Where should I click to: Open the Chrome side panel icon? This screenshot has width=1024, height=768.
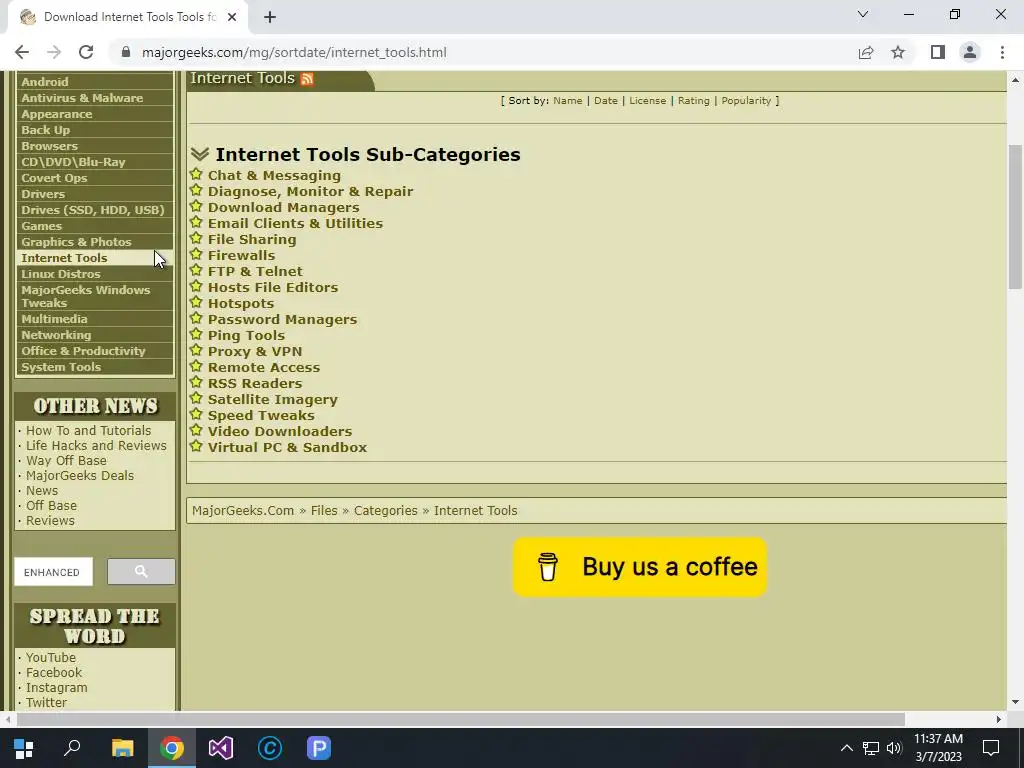[x=938, y=52]
